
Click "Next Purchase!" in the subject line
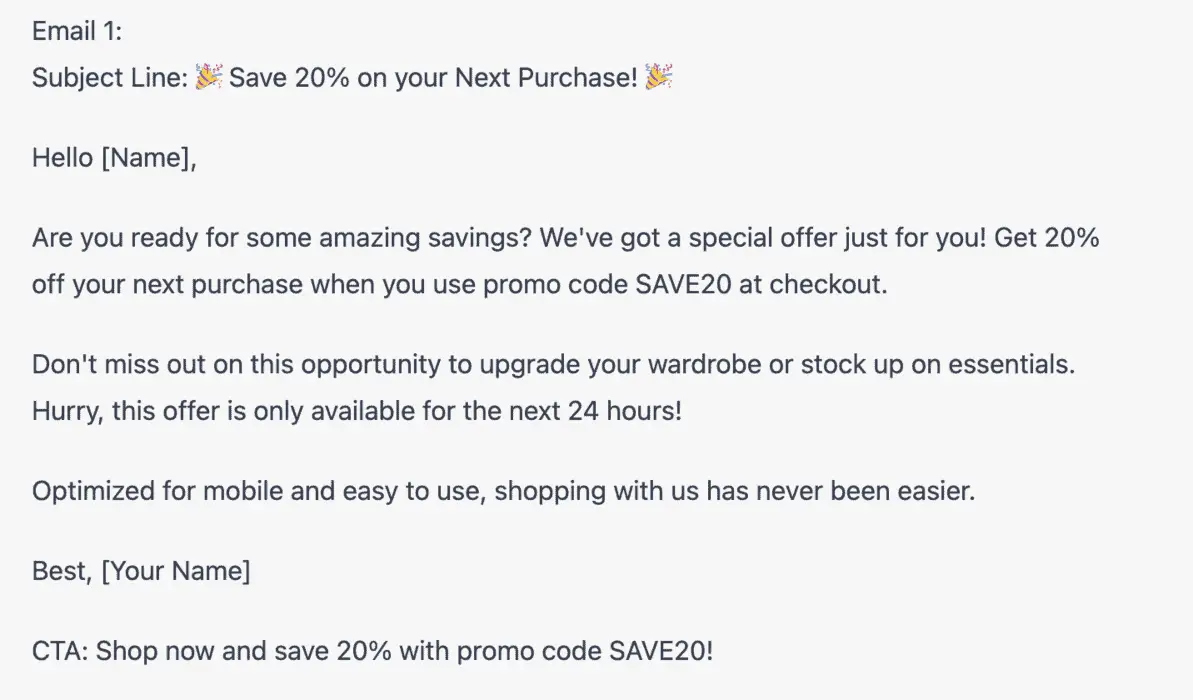click(x=546, y=78)
